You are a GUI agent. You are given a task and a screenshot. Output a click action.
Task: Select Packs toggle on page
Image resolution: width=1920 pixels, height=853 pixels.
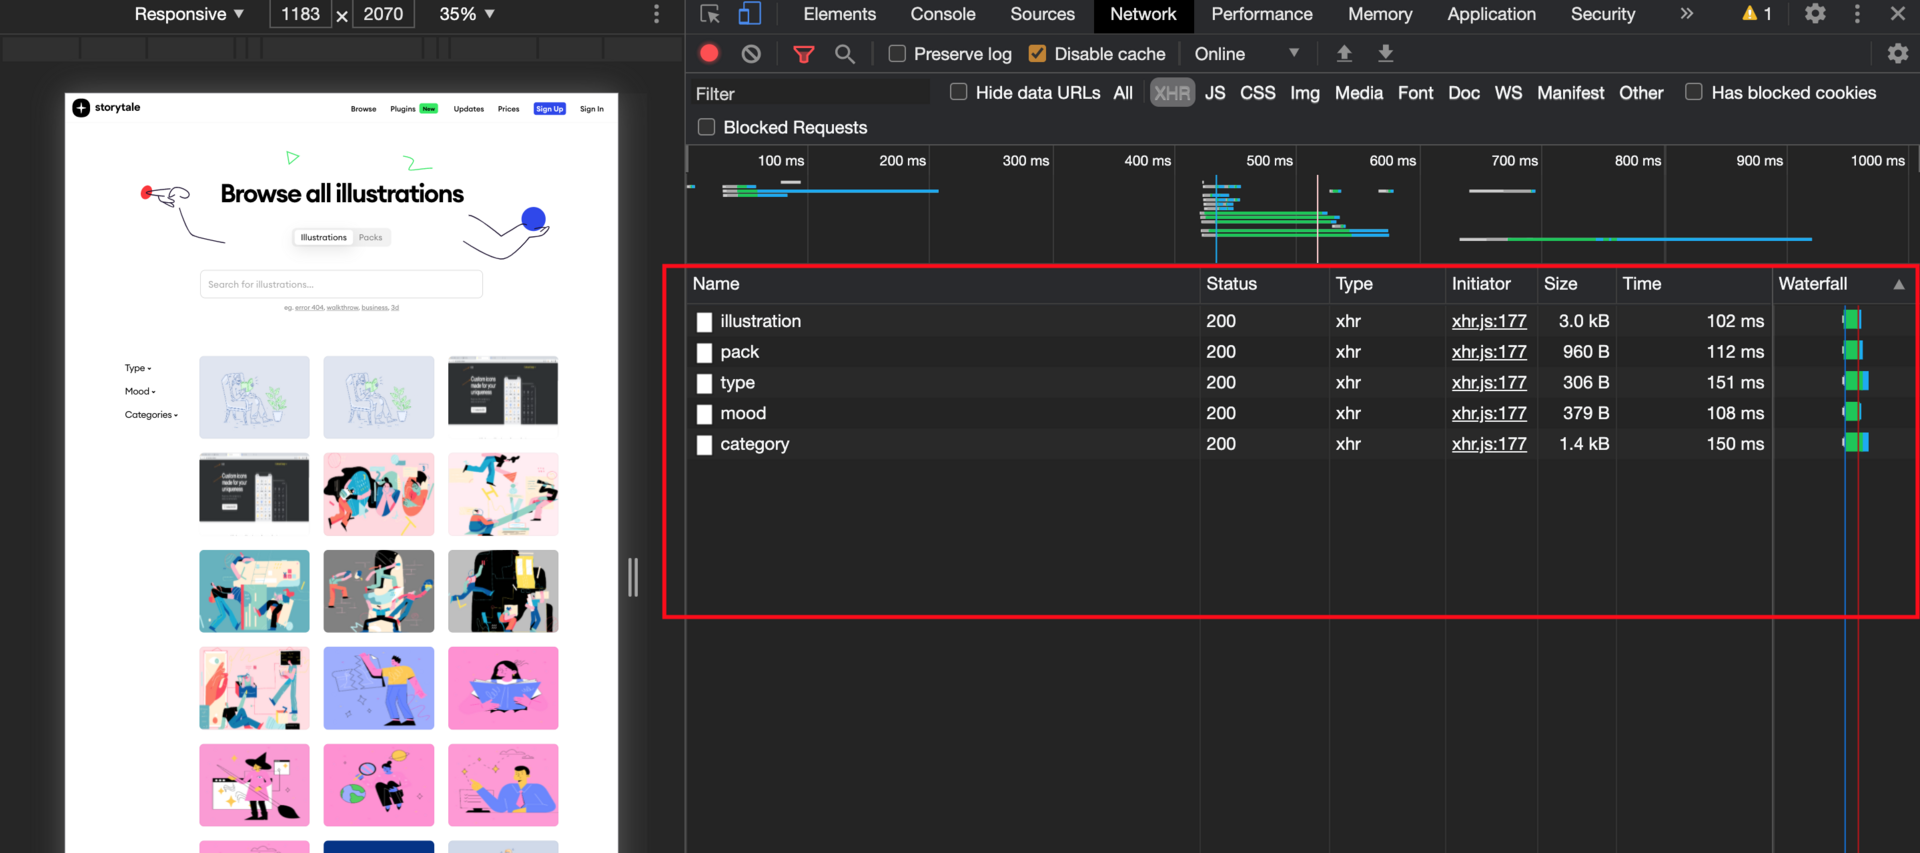[371, 237]
